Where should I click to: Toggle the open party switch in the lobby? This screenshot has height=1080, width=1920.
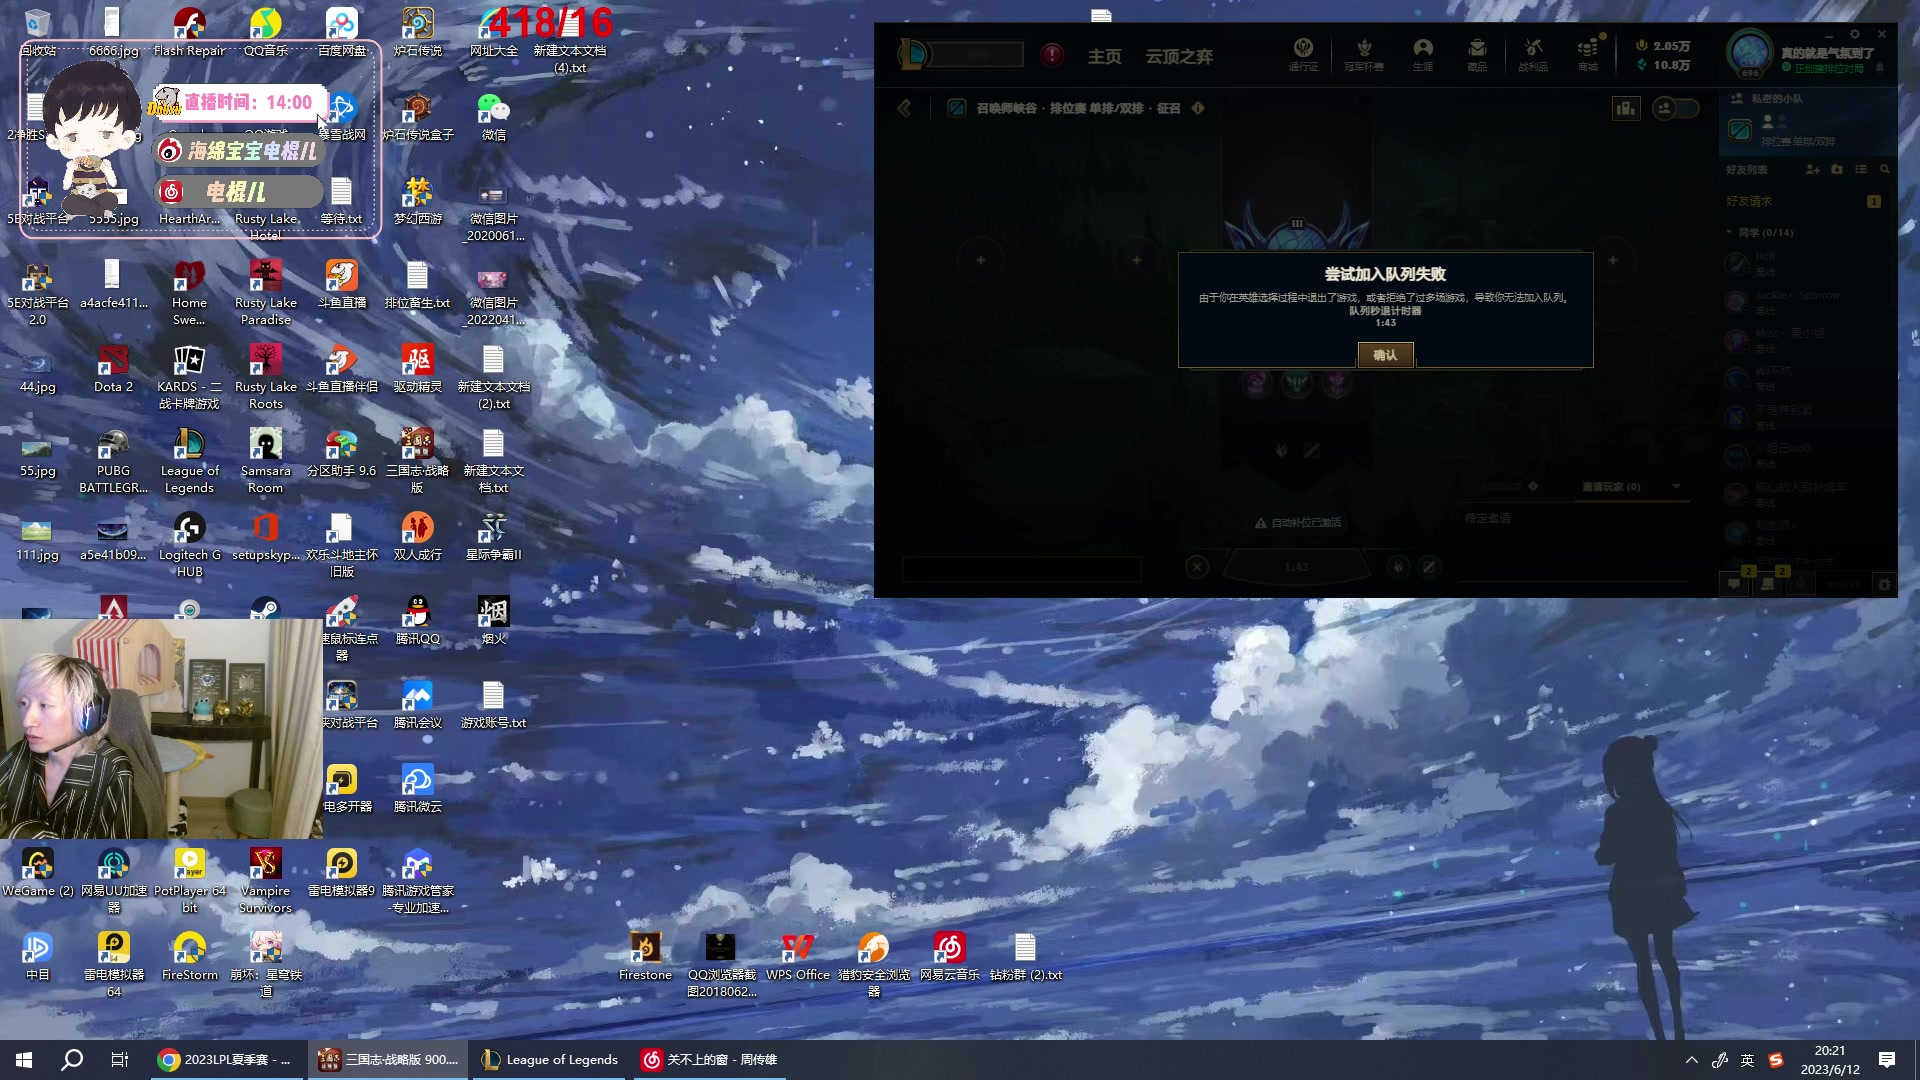click(x=1675, y=108)
